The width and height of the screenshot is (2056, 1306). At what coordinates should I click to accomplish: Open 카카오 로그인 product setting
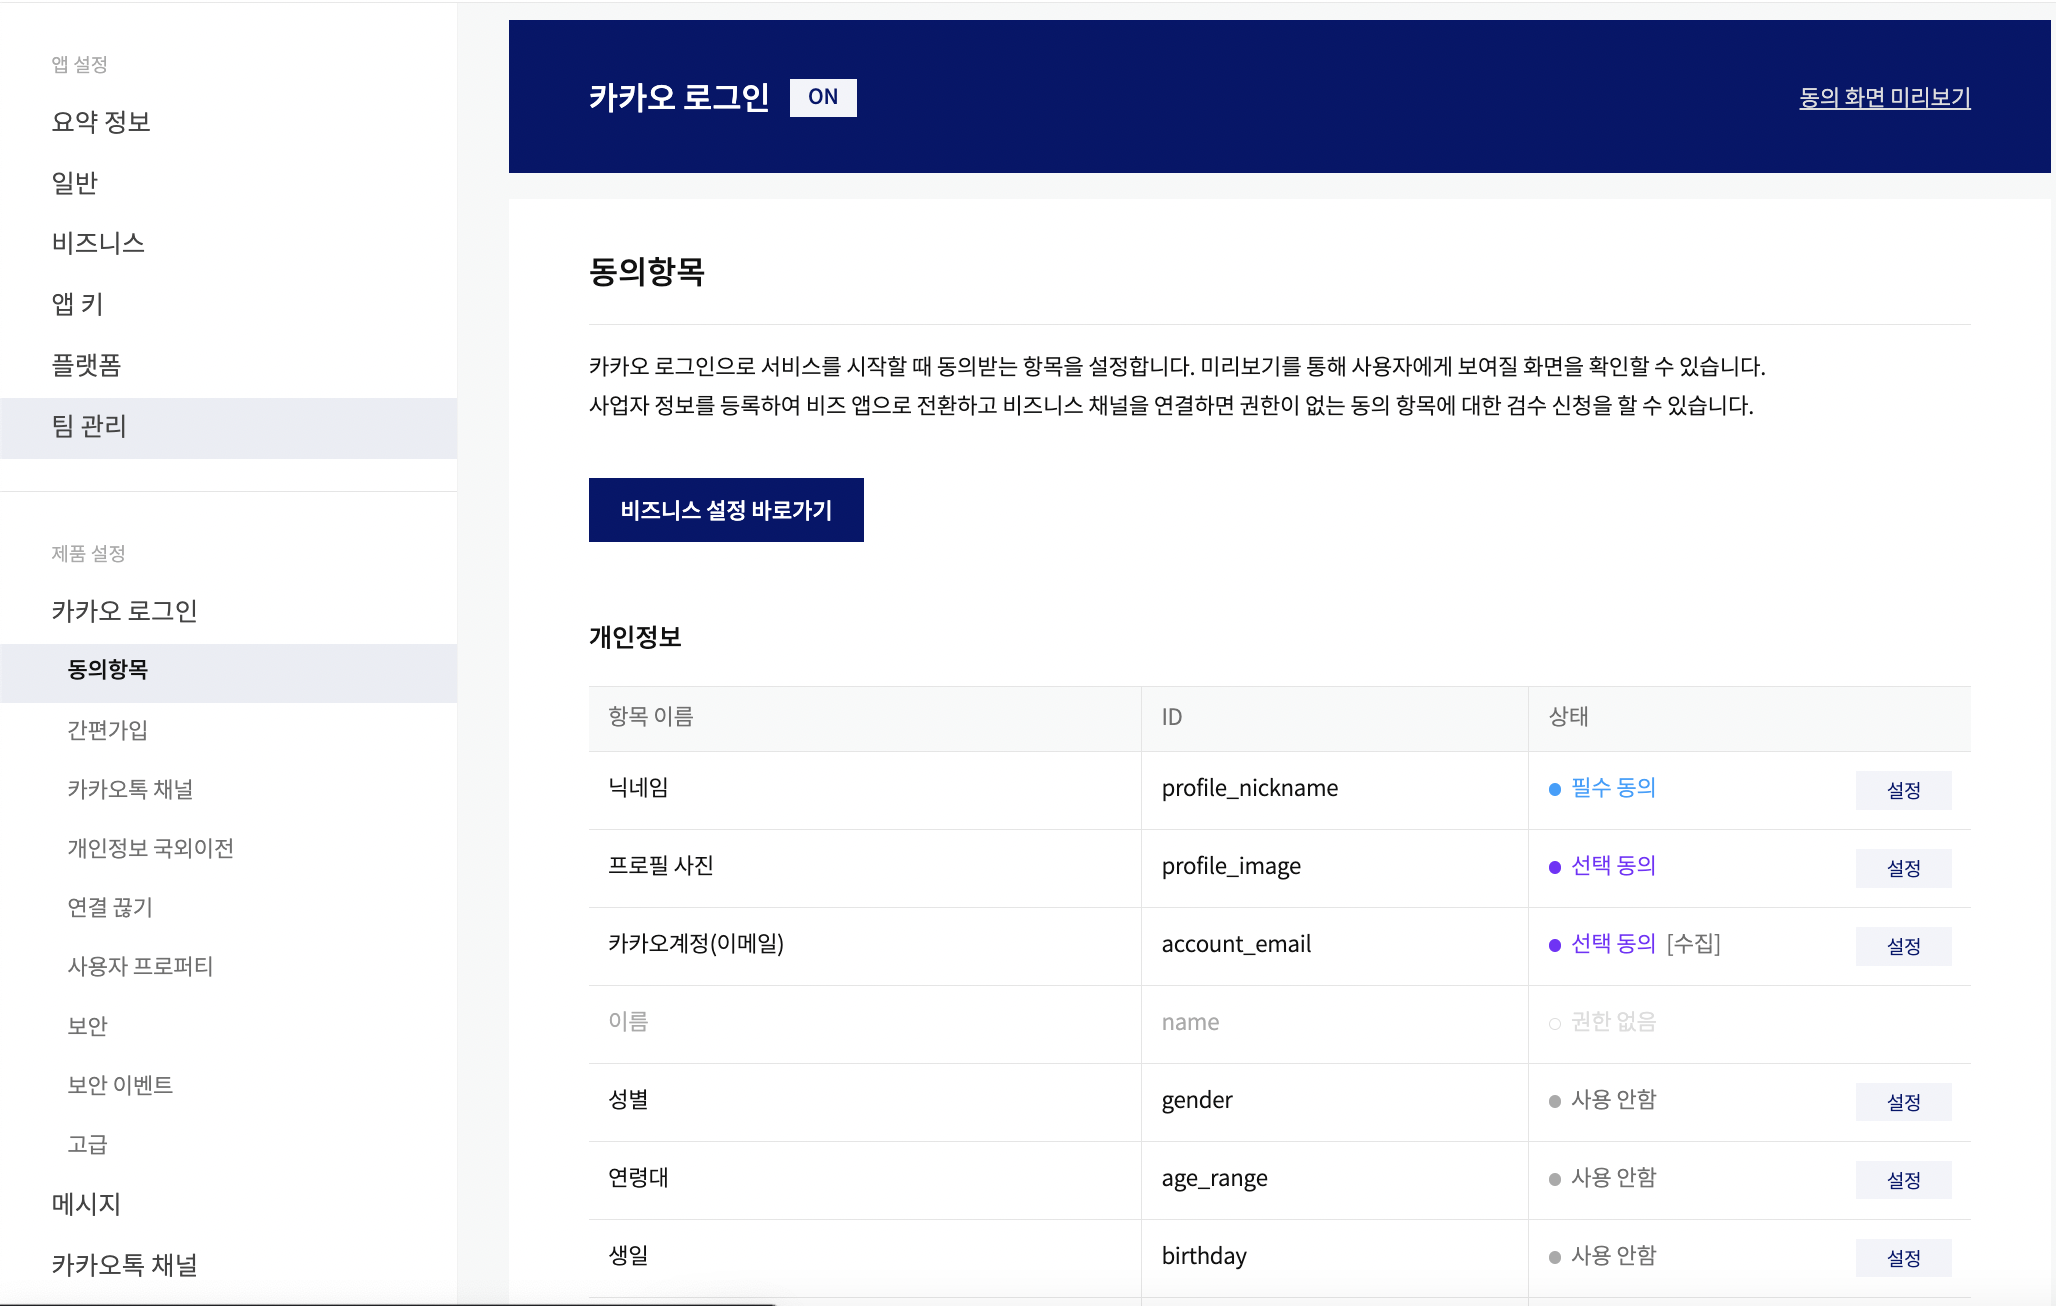124,611
